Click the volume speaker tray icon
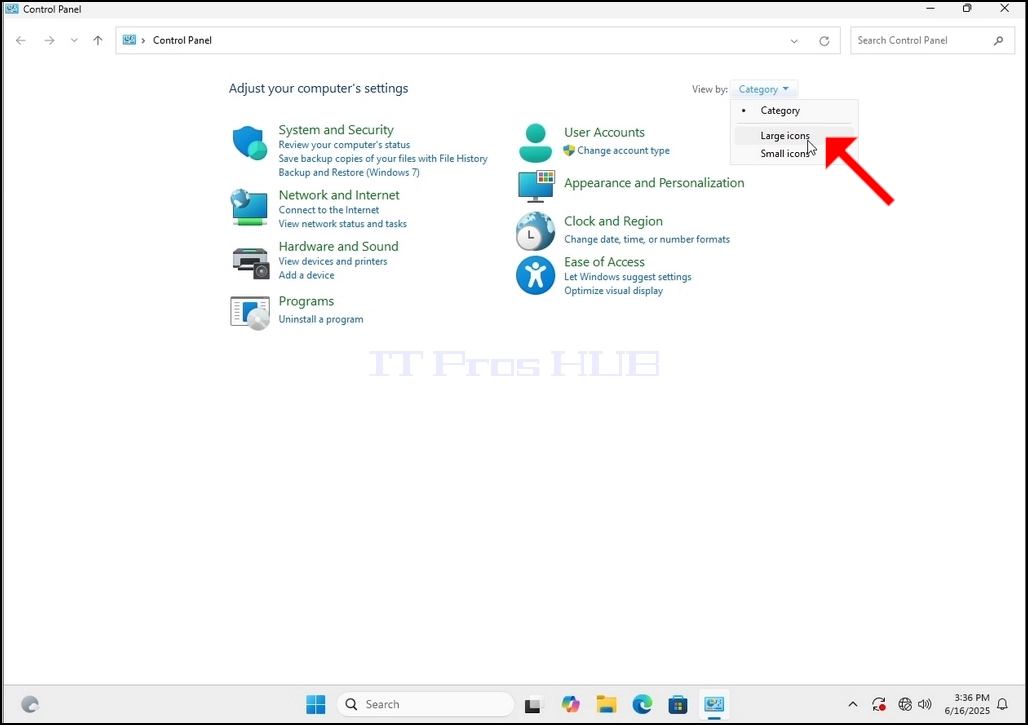This screenshot has height=725, width=1028. coord(925,704)
